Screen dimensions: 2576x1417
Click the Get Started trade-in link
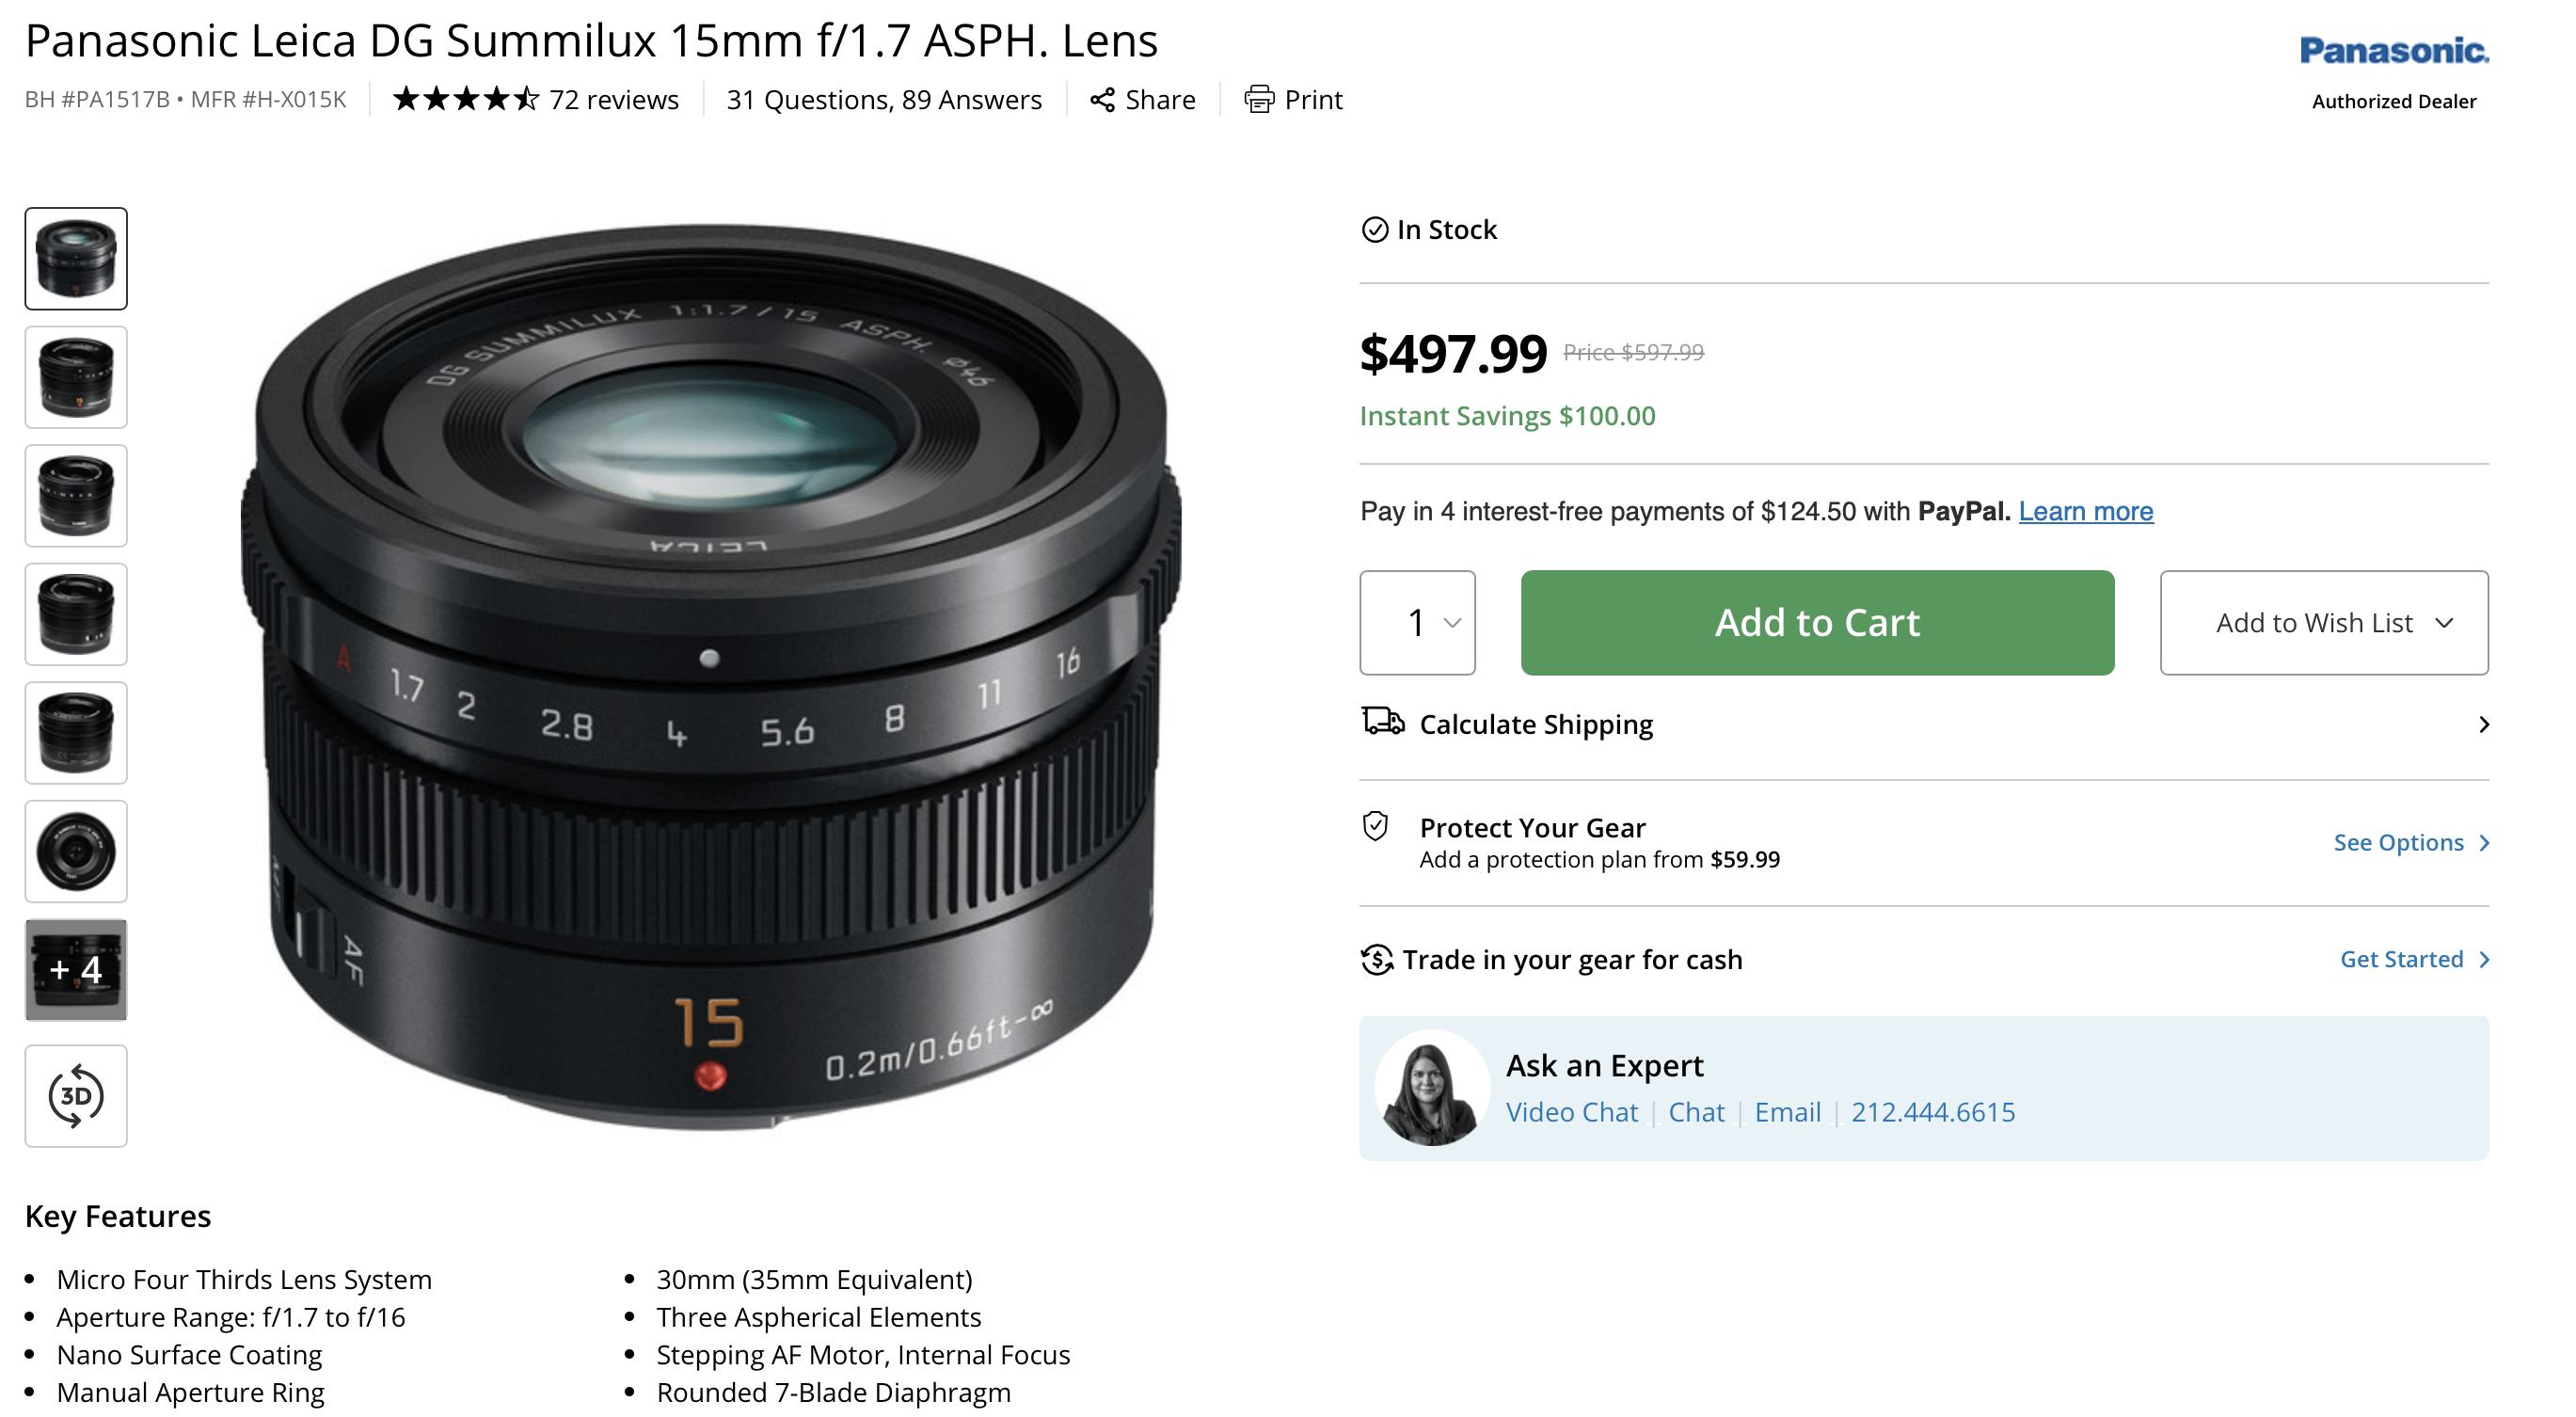[x=2404, y=959]
